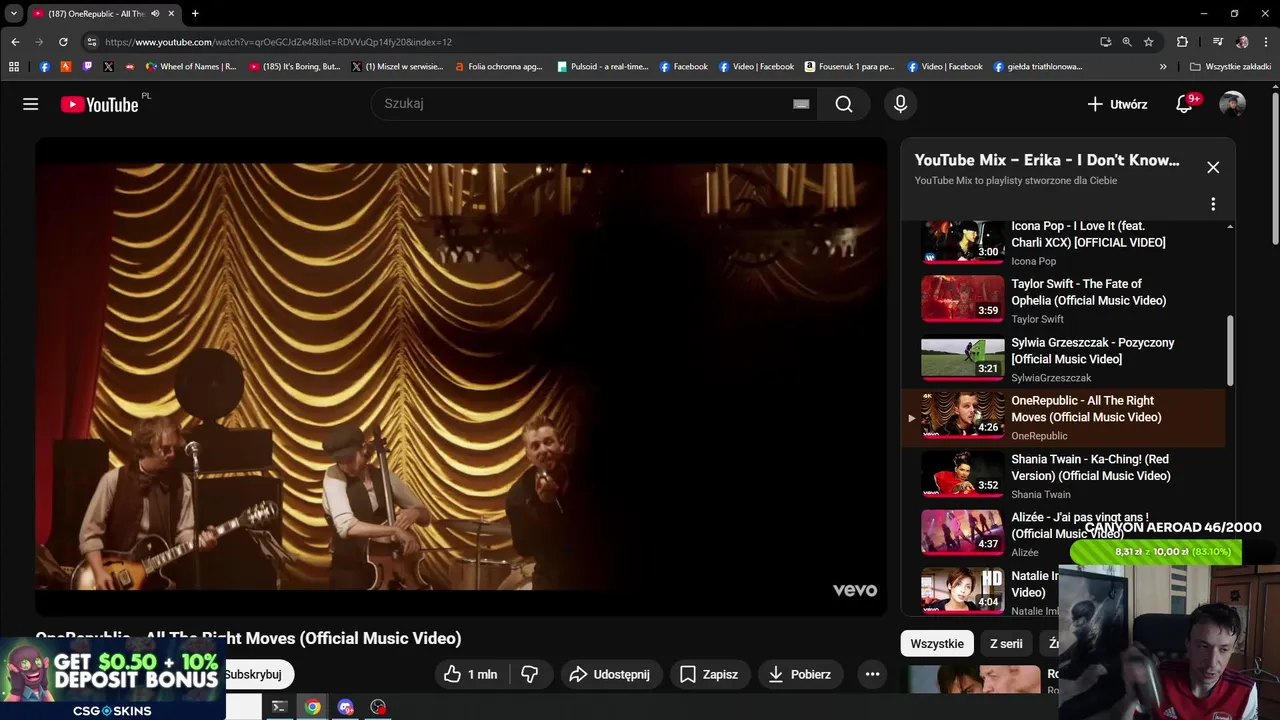This screenshot has width=1280, height=720.
Task: Like the video (1 mln)
Action: [470, 674]
